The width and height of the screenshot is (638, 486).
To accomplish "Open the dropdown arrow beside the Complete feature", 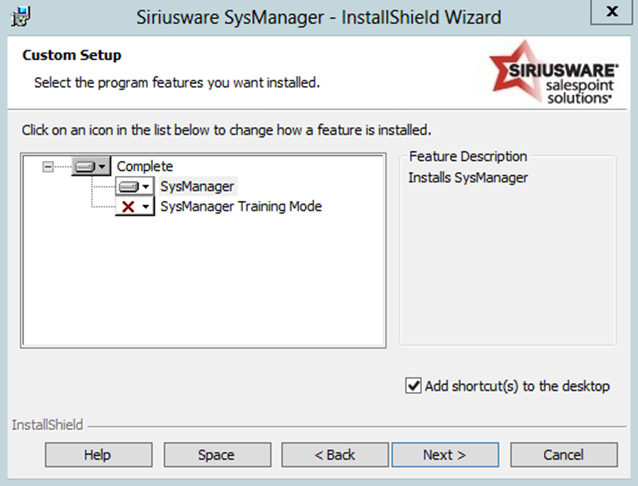I will (103, 167).
